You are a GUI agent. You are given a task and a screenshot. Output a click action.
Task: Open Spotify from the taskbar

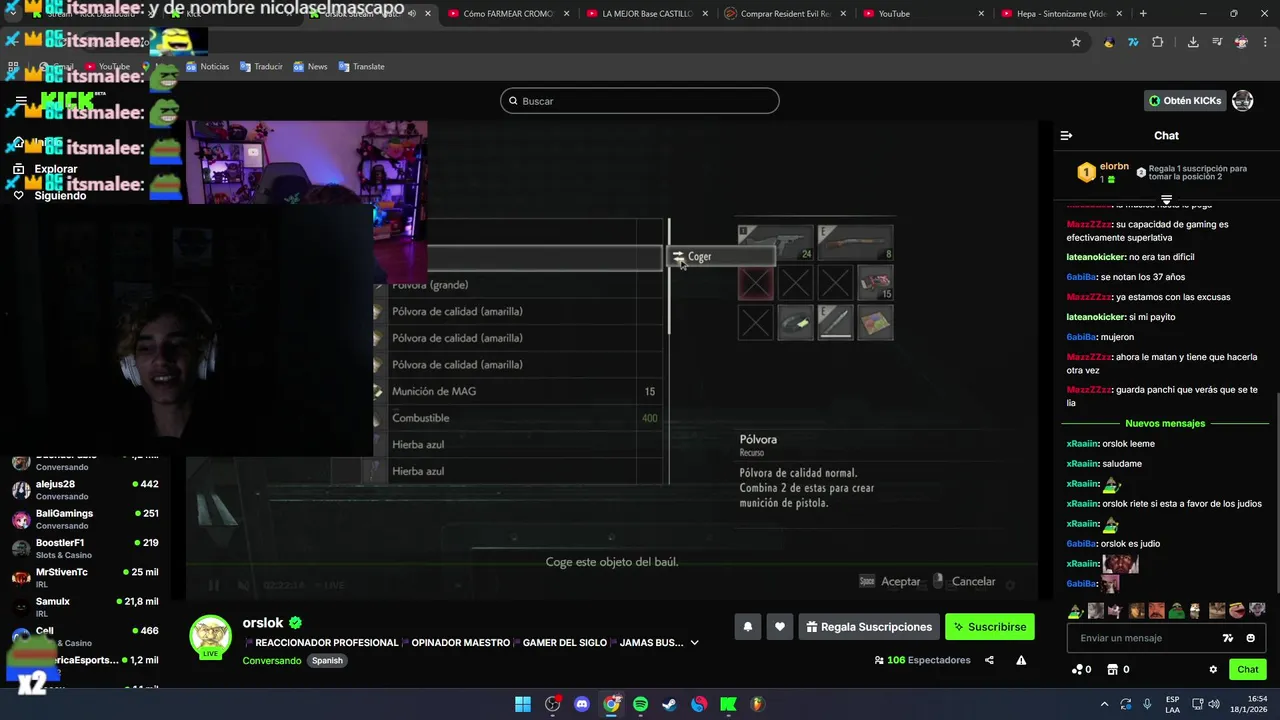(x=640, y=704)
